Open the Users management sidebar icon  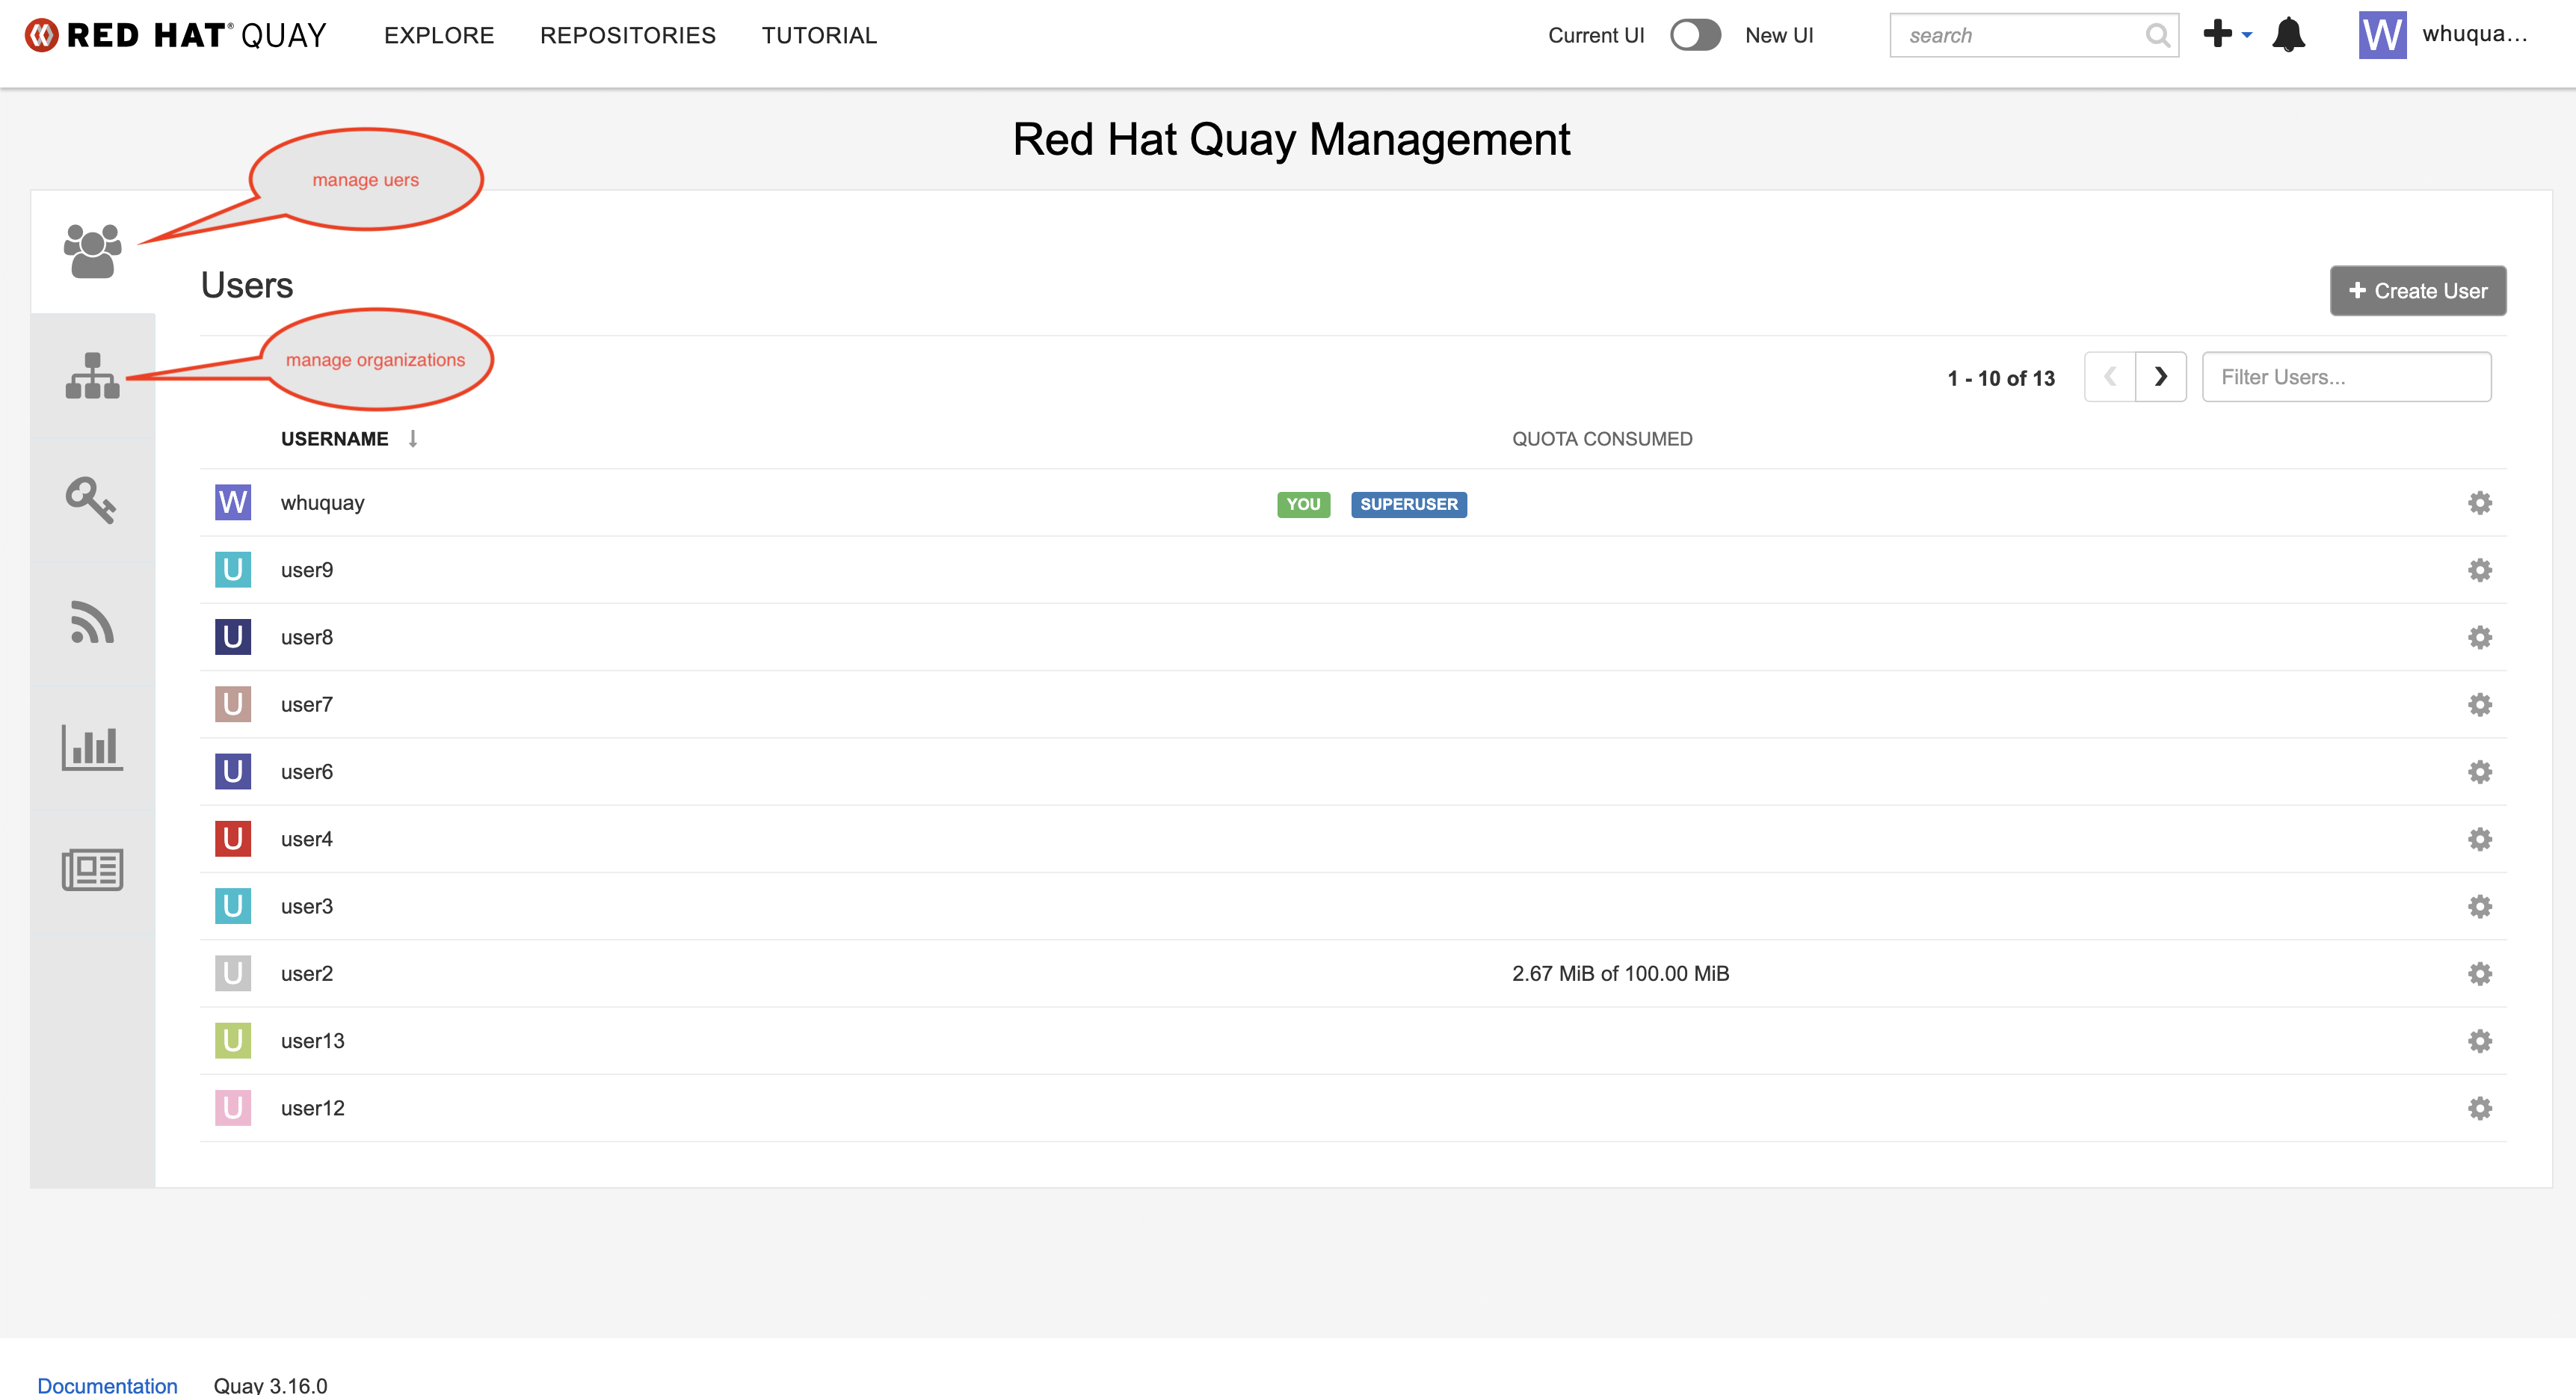[x=92, y=251]
